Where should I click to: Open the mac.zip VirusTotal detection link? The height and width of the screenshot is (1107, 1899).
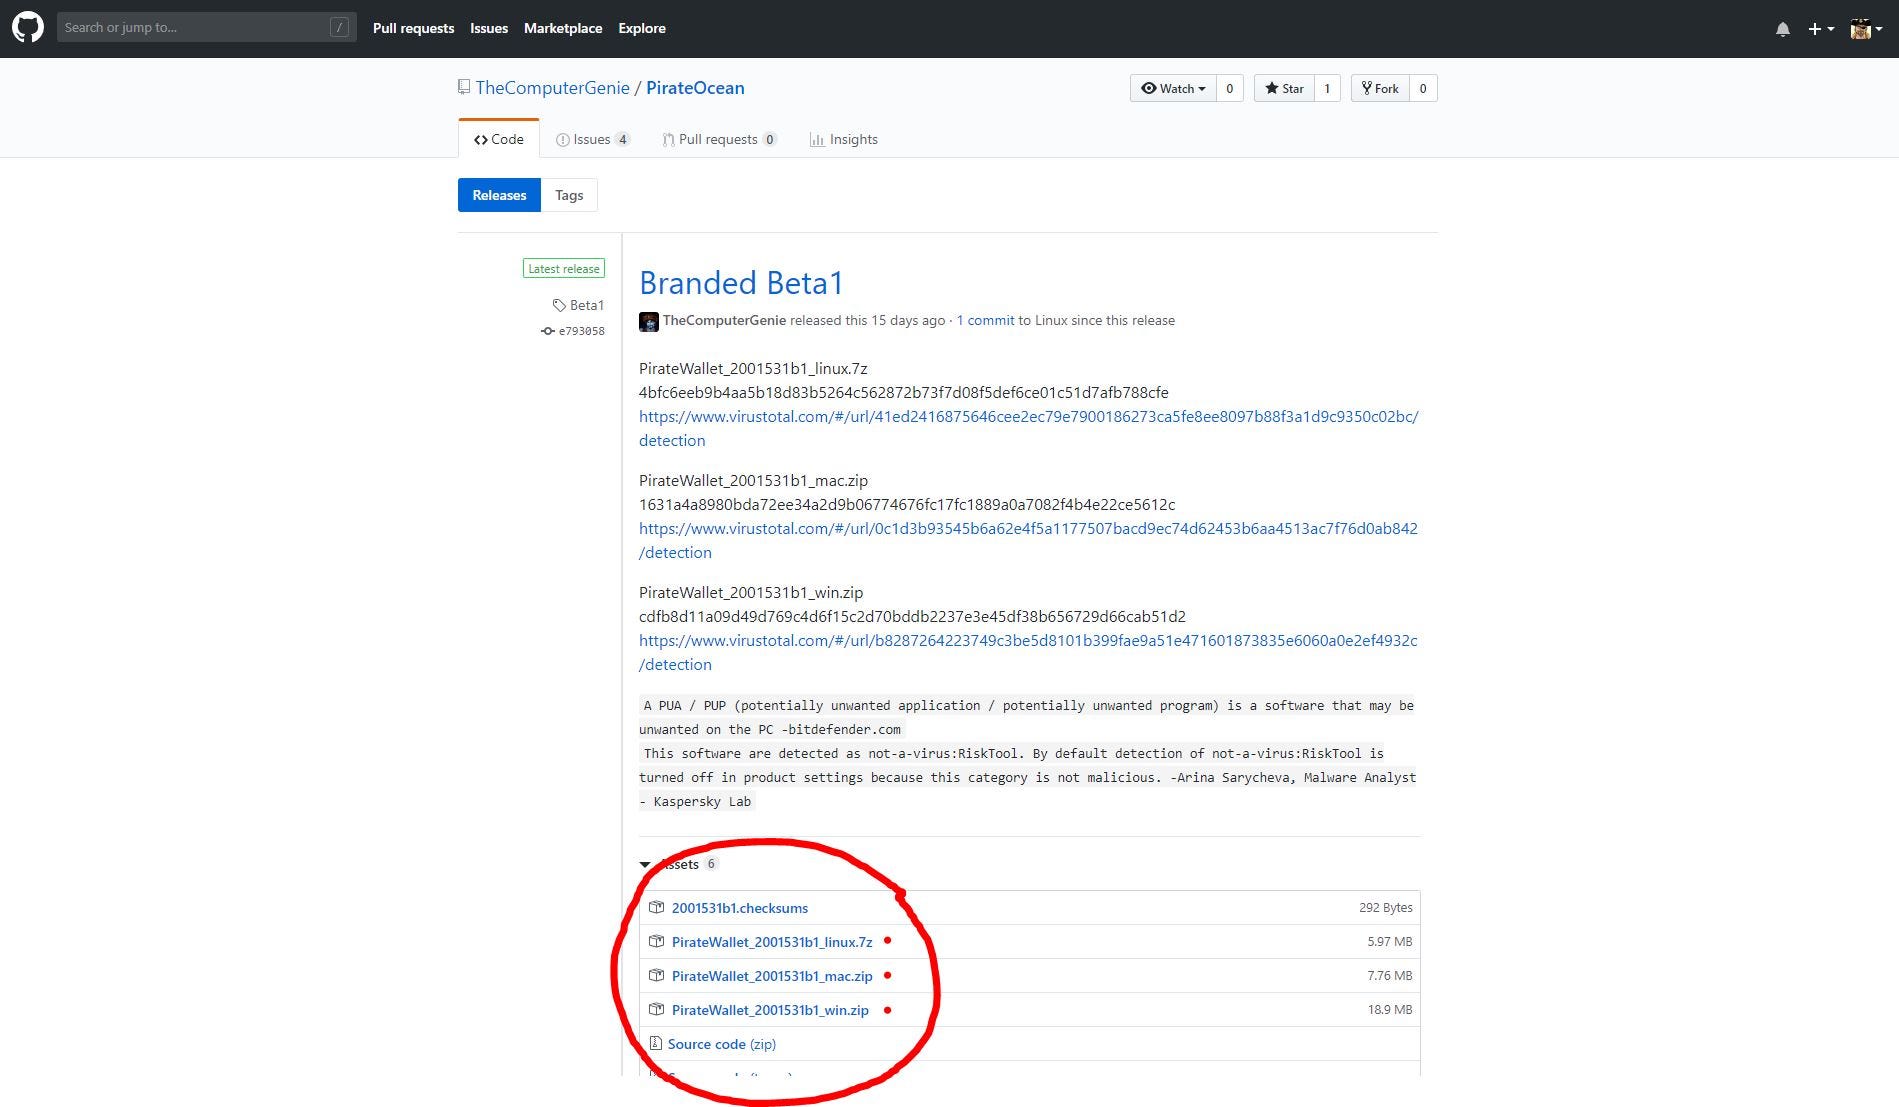pyautogui.click(x=1028, y=540)
